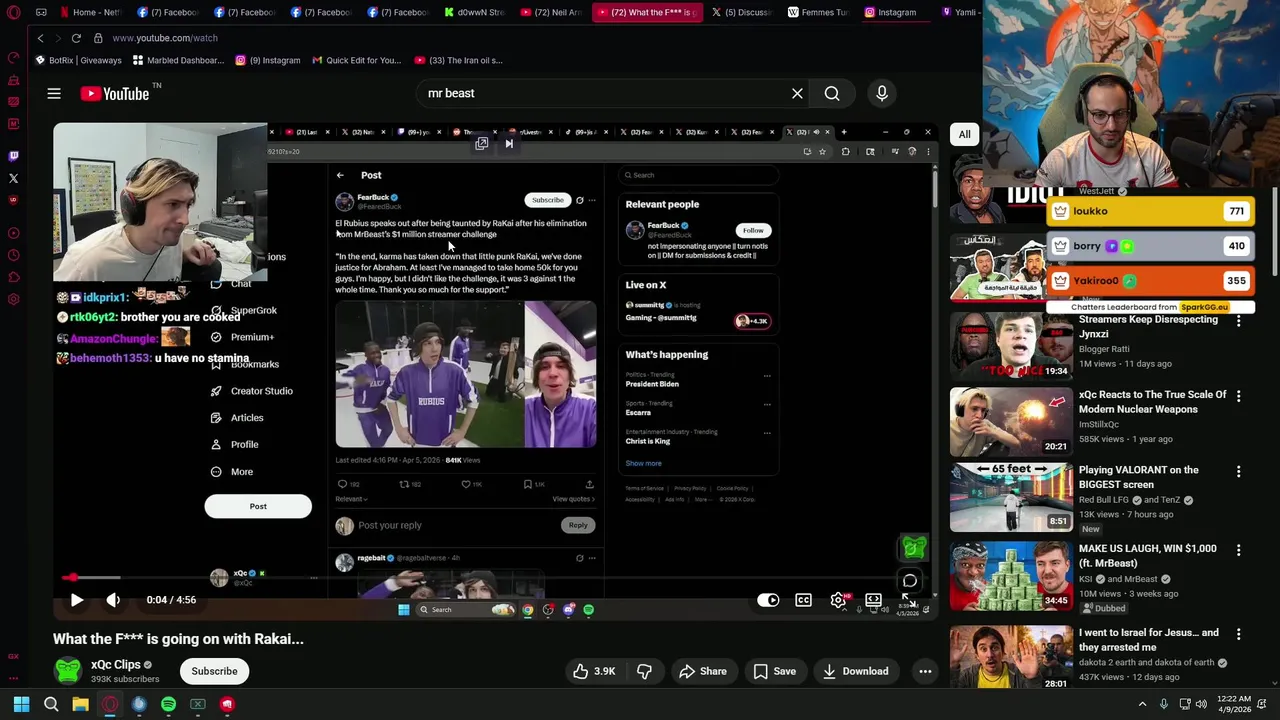The height and width of the screenshot is (720, 1280).
Task: Open options for 'MAKE US LAUGH, WIN $1,000'
Action: (x=1238, y=550)
